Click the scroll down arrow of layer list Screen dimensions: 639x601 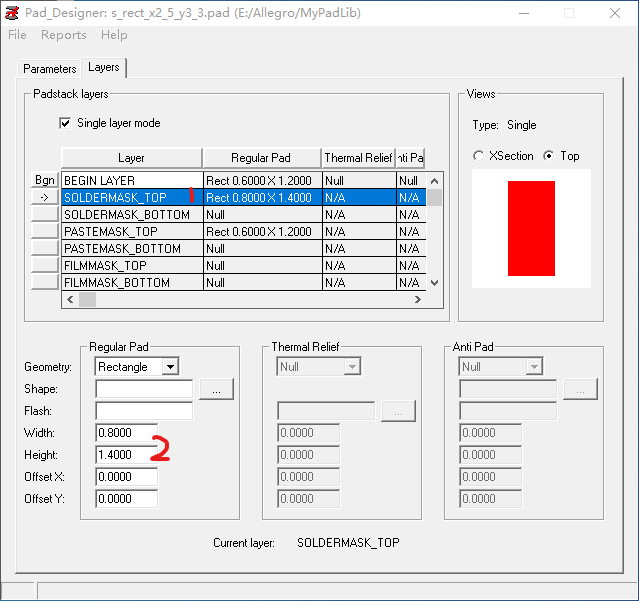(x=434, y=282)
